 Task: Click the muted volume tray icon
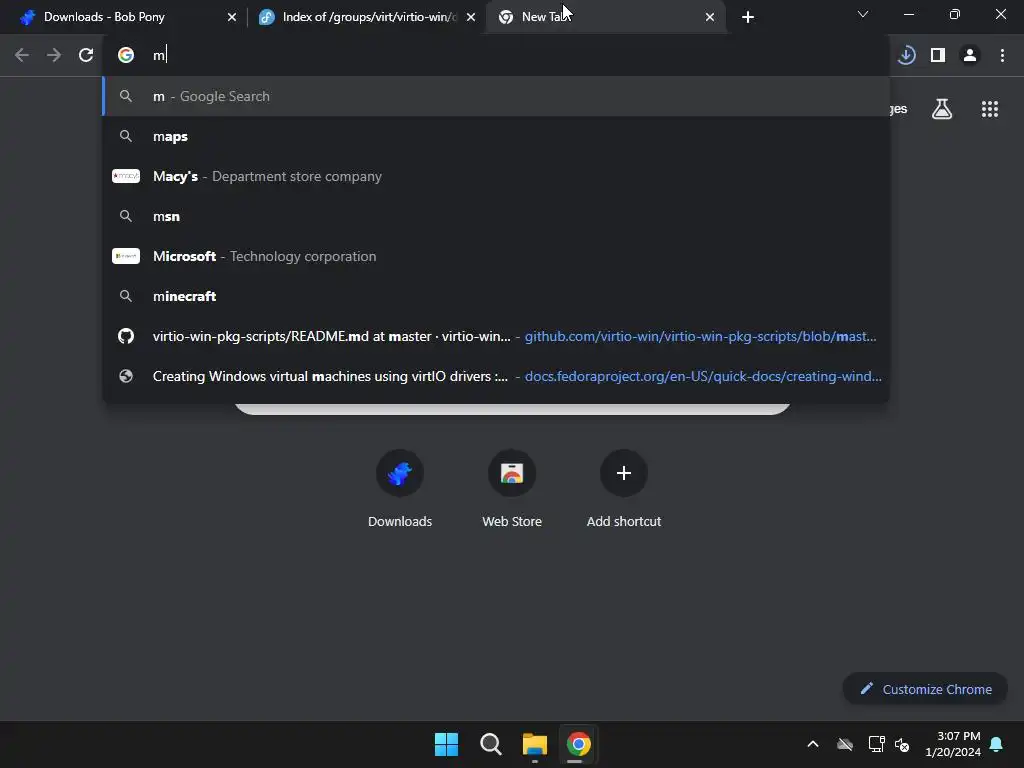point(902,744)
